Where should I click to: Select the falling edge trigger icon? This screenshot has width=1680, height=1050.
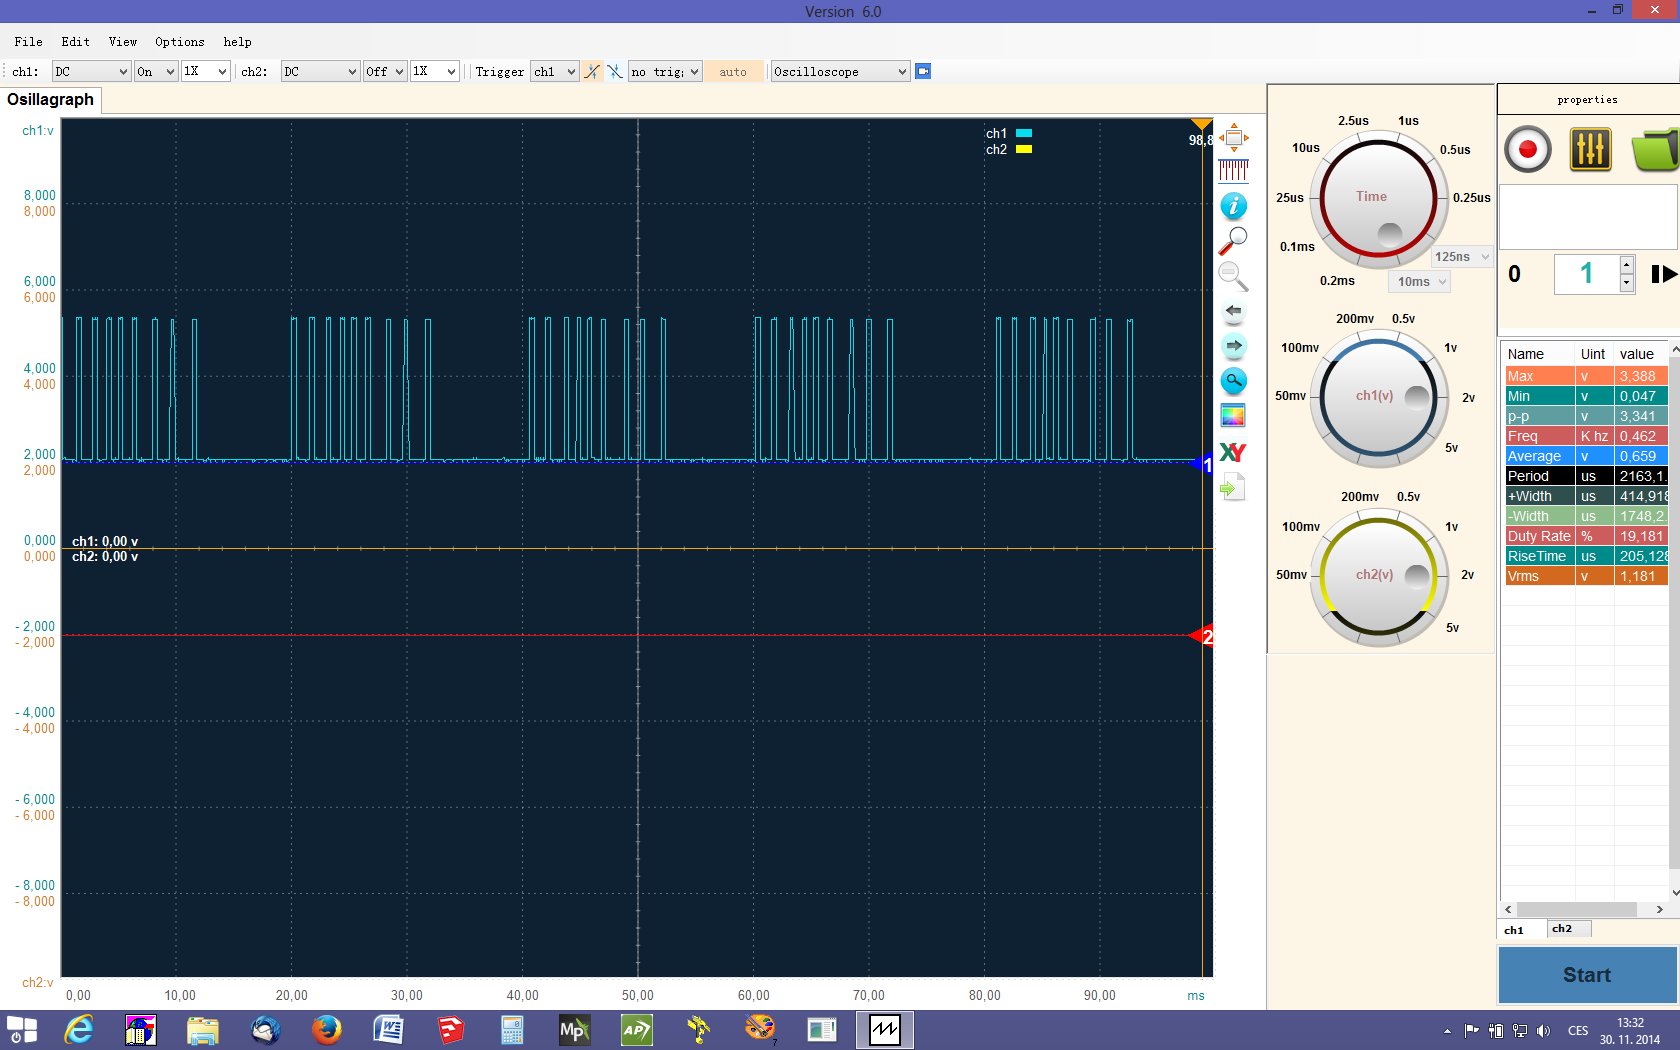tap(614, 72)
